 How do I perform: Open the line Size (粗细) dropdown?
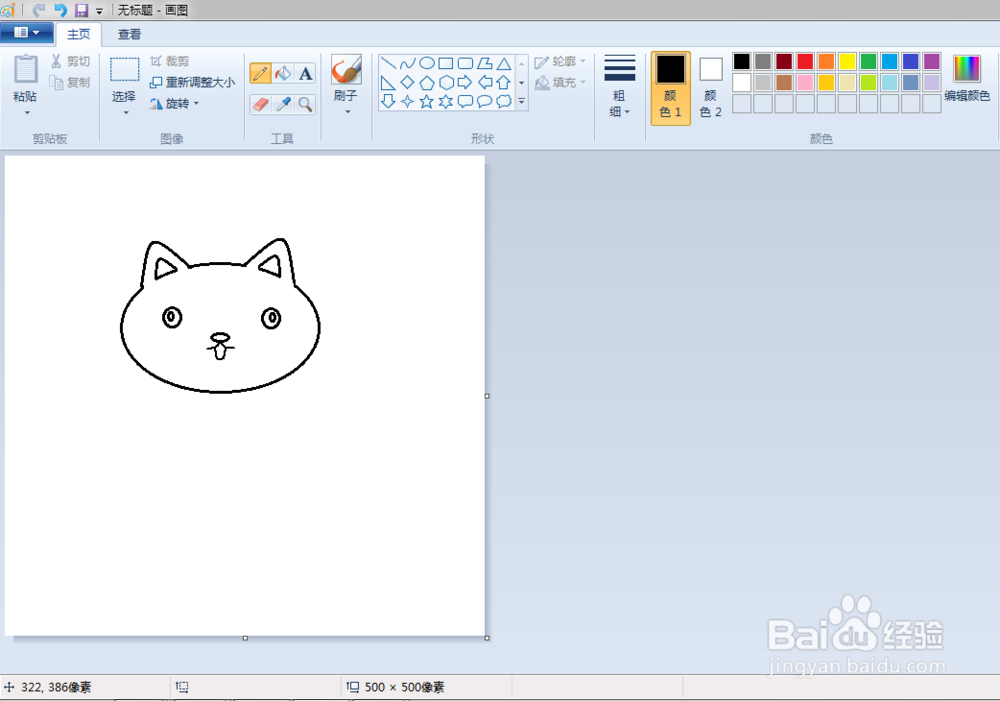coord(619,87)
